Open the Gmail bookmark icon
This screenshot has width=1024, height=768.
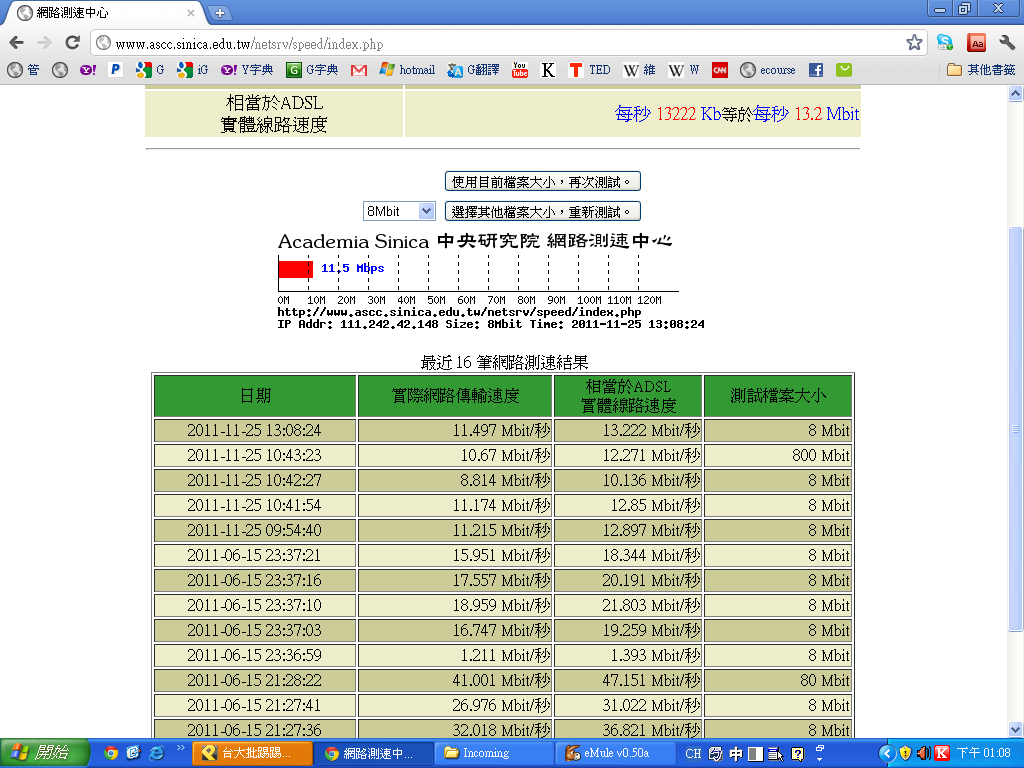coord(359,70)
